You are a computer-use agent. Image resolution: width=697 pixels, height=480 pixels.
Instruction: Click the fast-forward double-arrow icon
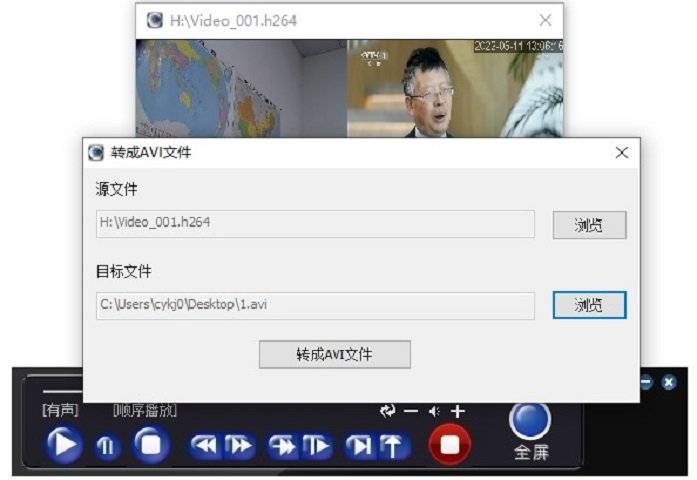(x=239, y=446)
